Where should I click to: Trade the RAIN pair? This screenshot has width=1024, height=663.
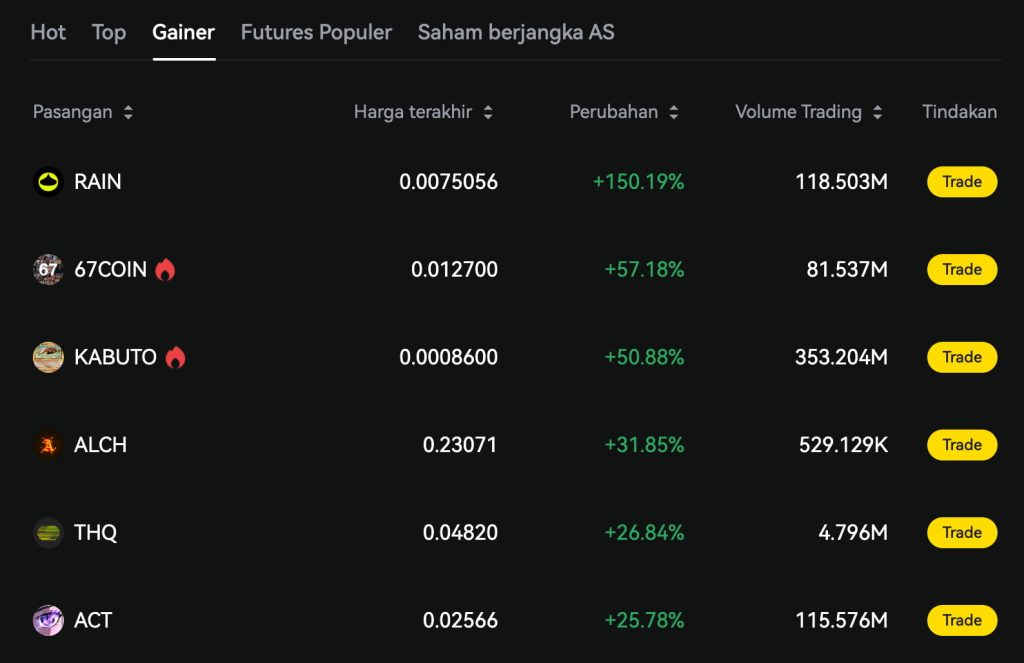click(x=960, y=182)
